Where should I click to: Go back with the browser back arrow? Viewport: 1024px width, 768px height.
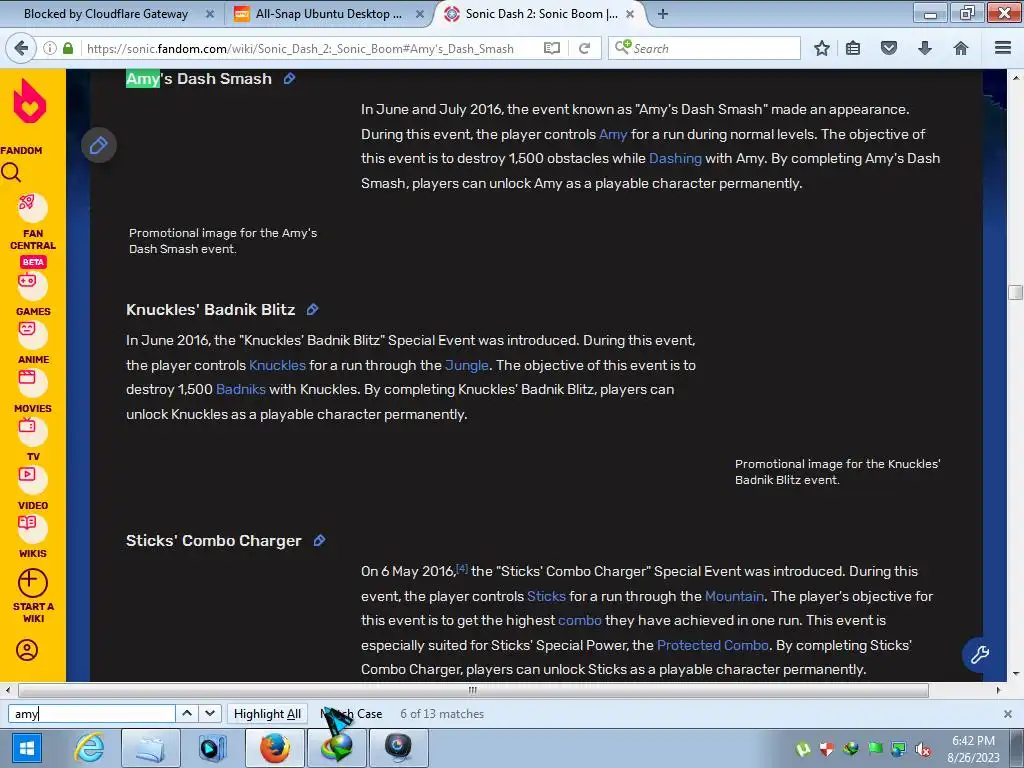point(21,48)
